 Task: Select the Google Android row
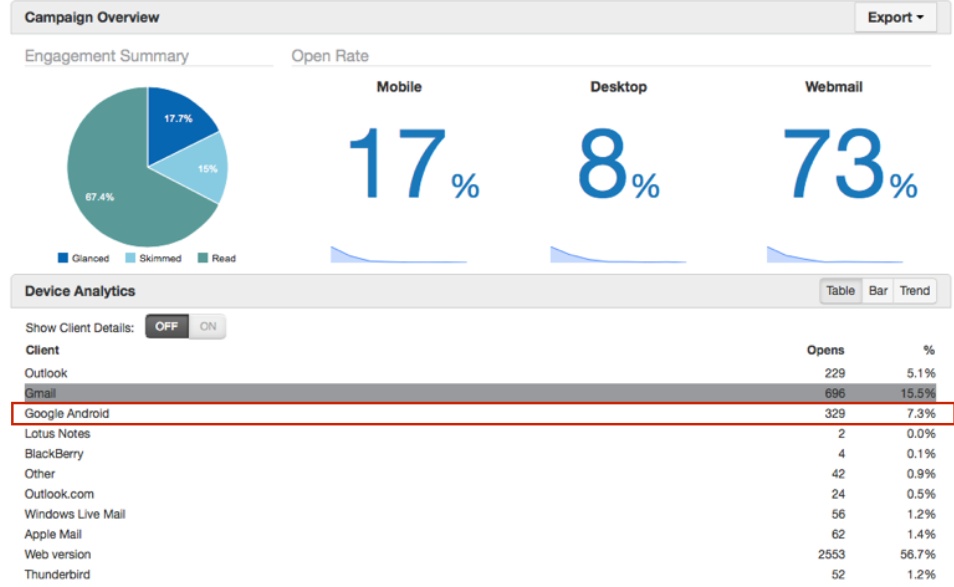tap(480, 414)
